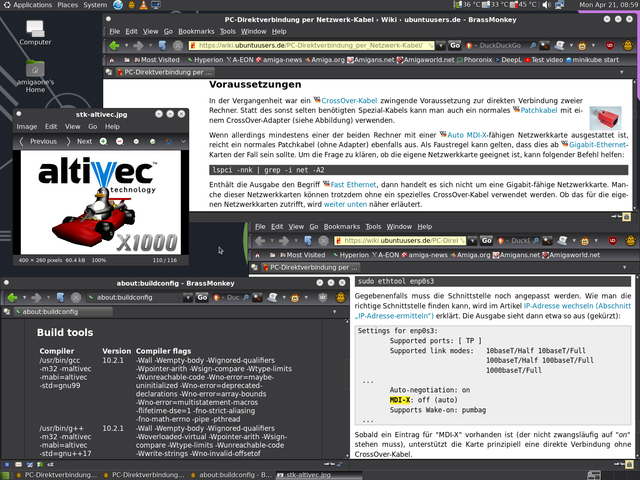Open Go menu in image viewer

(93, 127)
